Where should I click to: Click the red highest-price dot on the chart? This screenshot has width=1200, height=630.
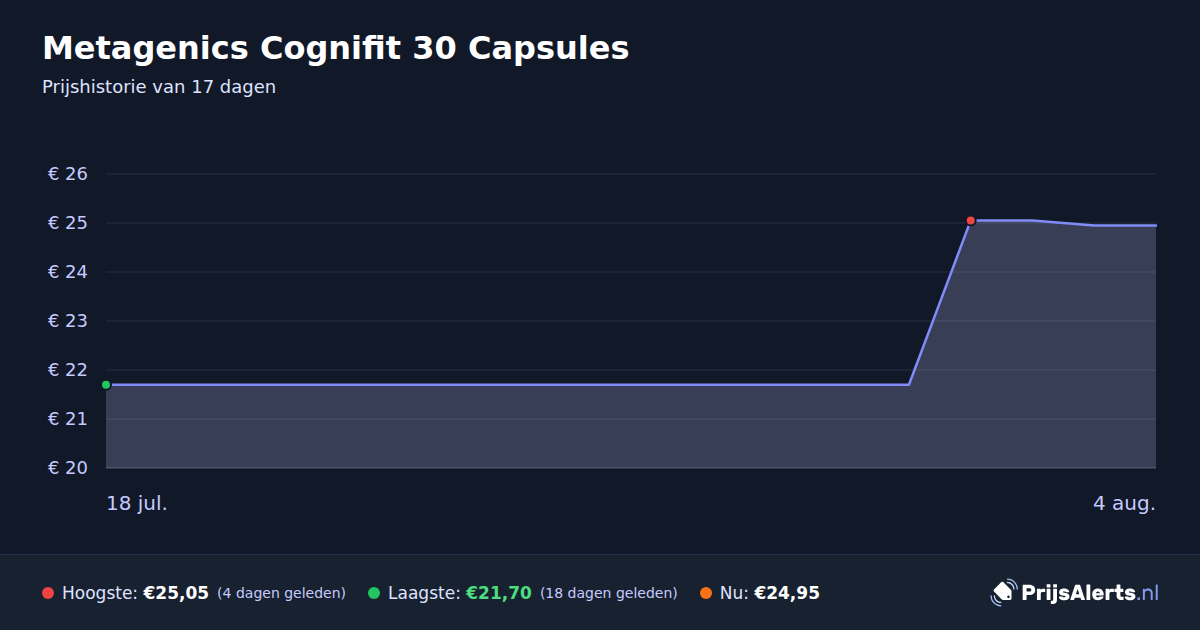tap(971, 220)
